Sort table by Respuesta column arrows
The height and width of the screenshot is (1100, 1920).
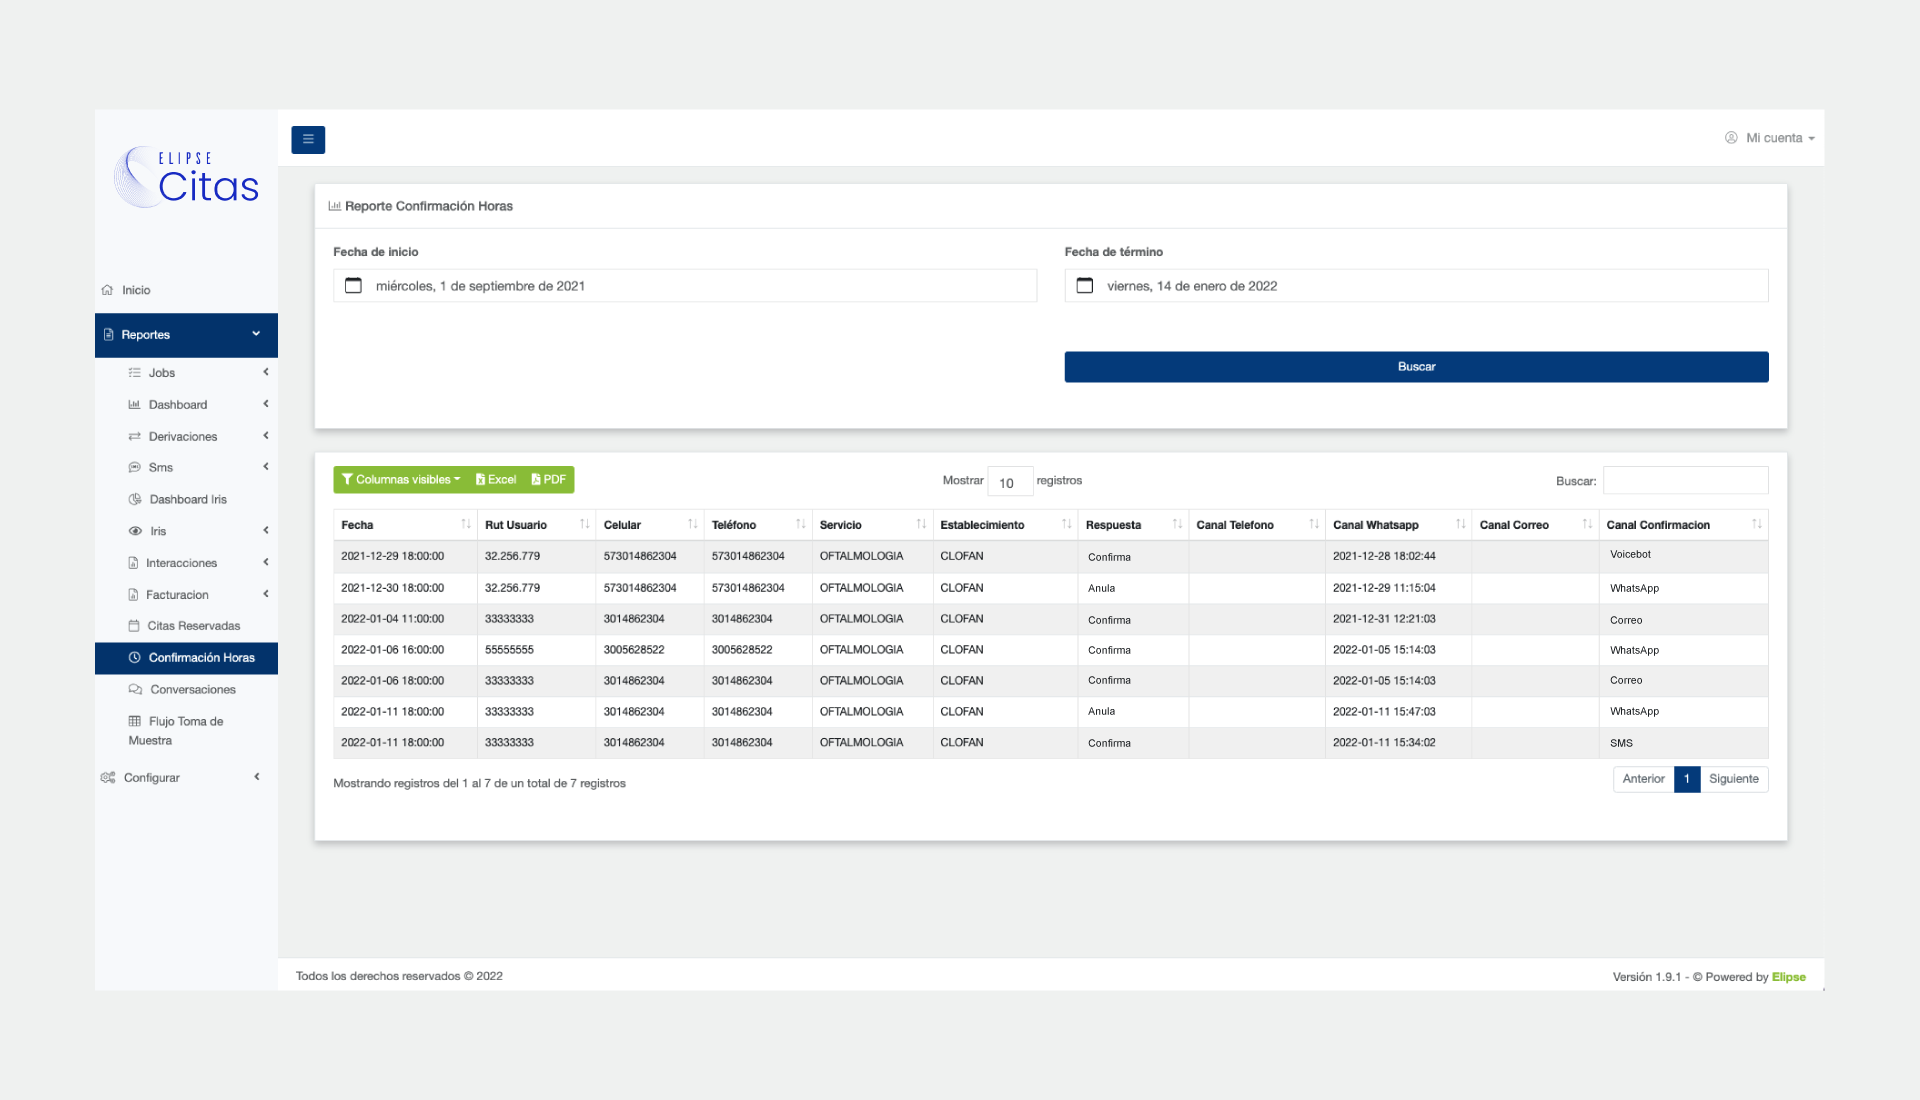click(x=1177, y=525)
